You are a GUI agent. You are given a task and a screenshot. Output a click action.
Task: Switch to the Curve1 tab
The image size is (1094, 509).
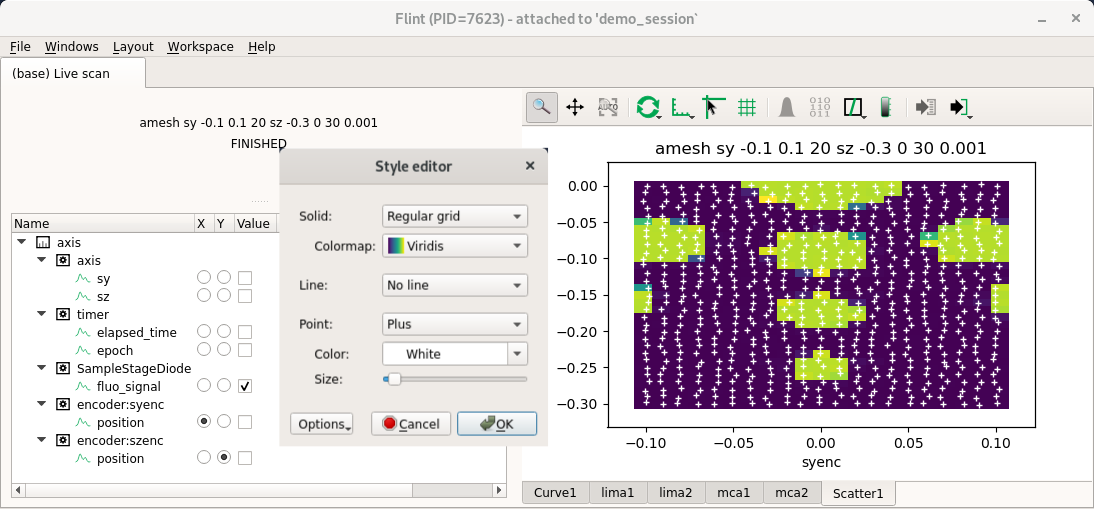[555, 493]
